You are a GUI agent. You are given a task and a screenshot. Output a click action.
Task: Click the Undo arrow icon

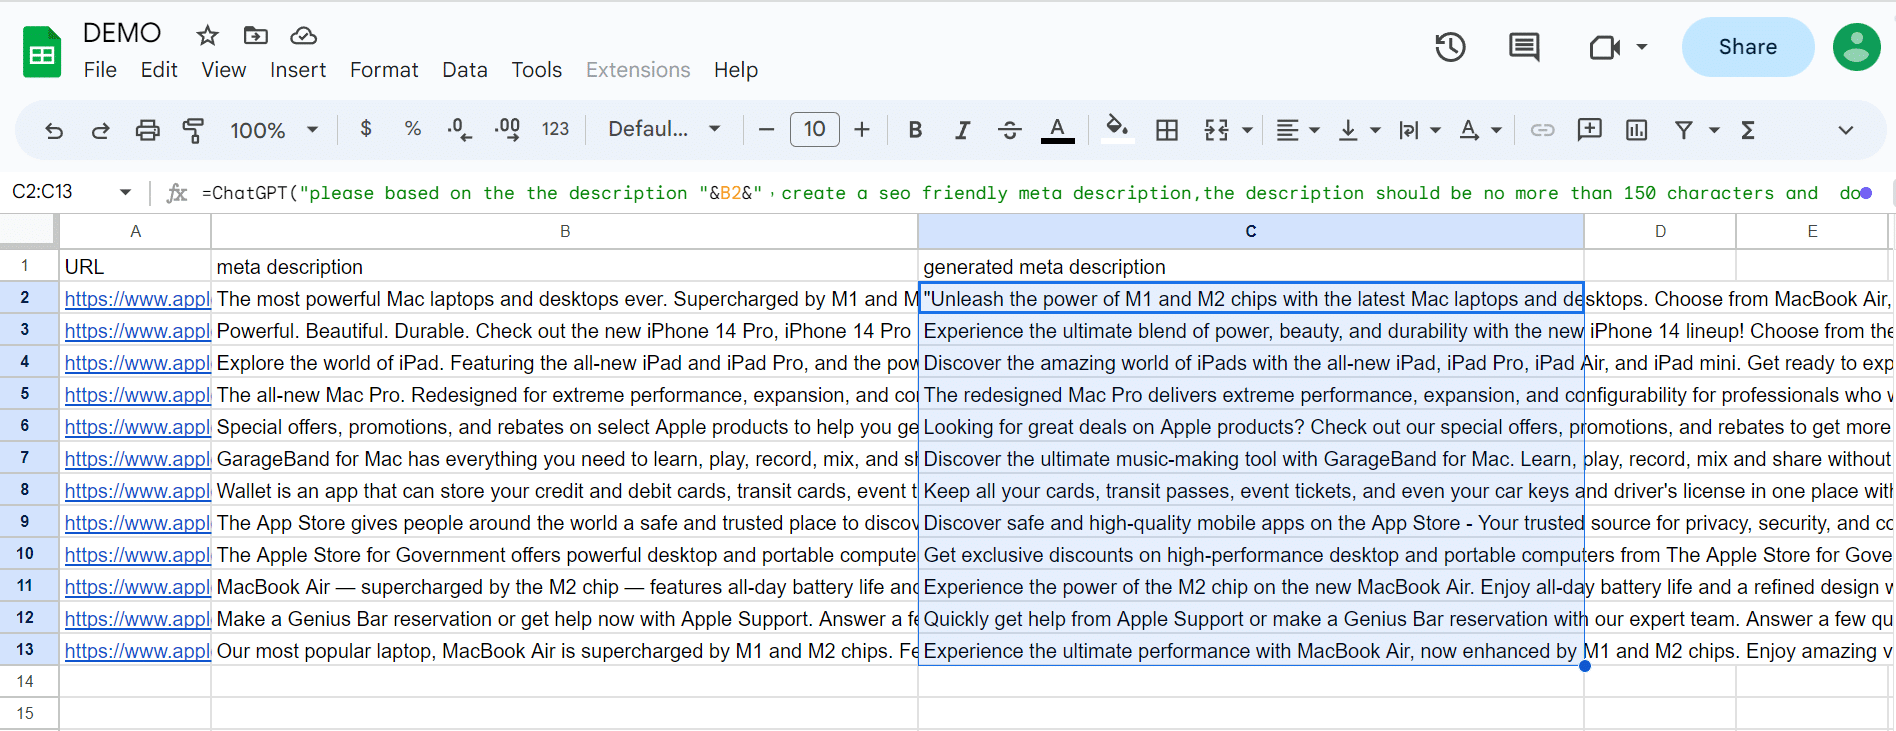(x=54, y=130)
